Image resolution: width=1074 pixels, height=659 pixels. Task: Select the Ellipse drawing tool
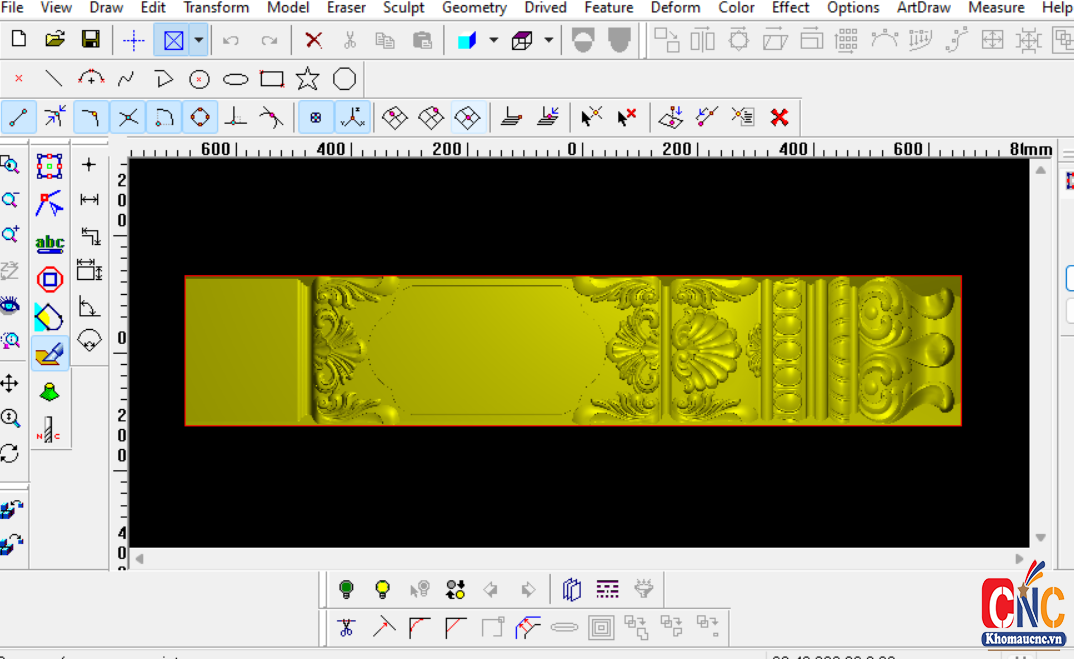(x=235, y=78)
